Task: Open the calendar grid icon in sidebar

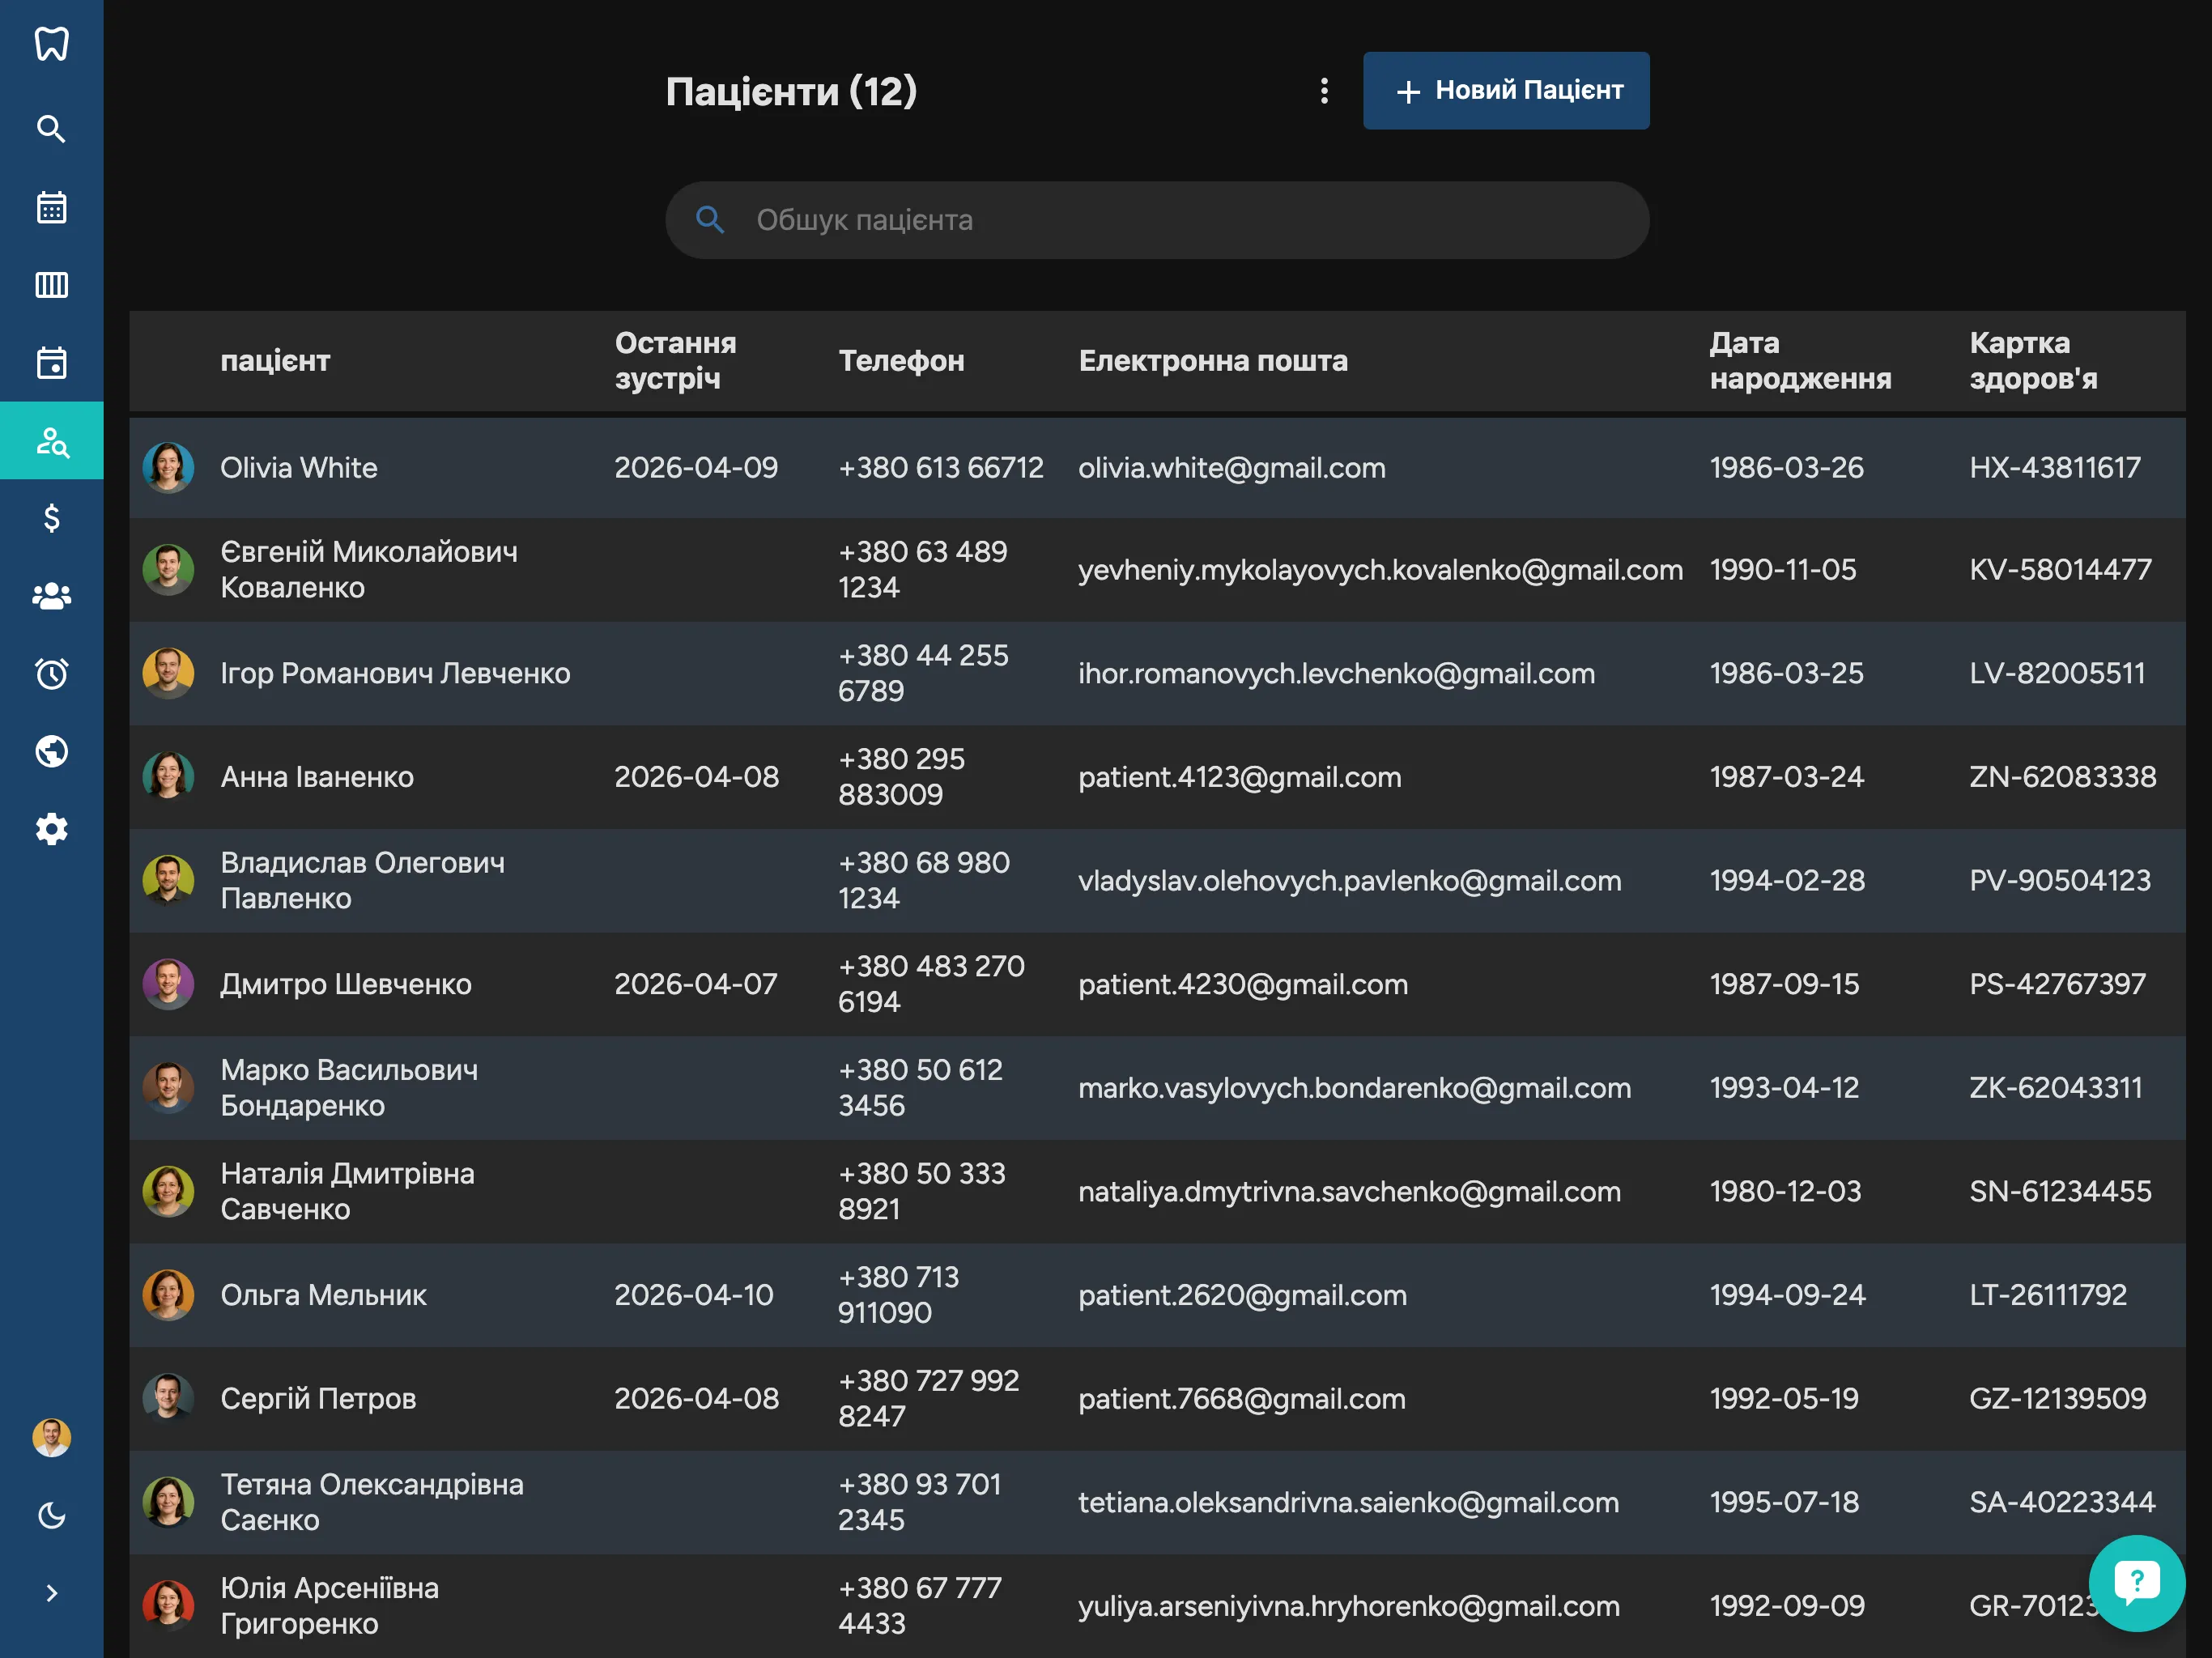Action: click(51, 207)
